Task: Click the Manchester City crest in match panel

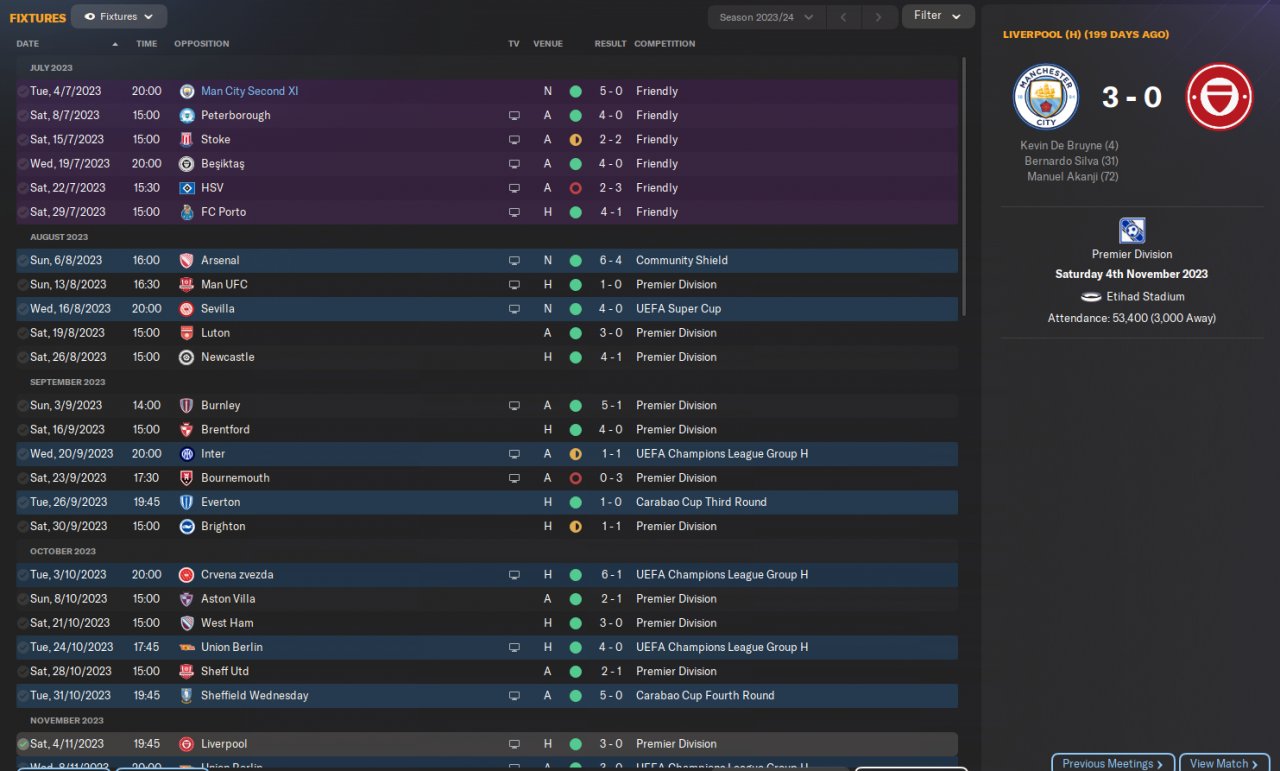Action: tap(1046, 97)
